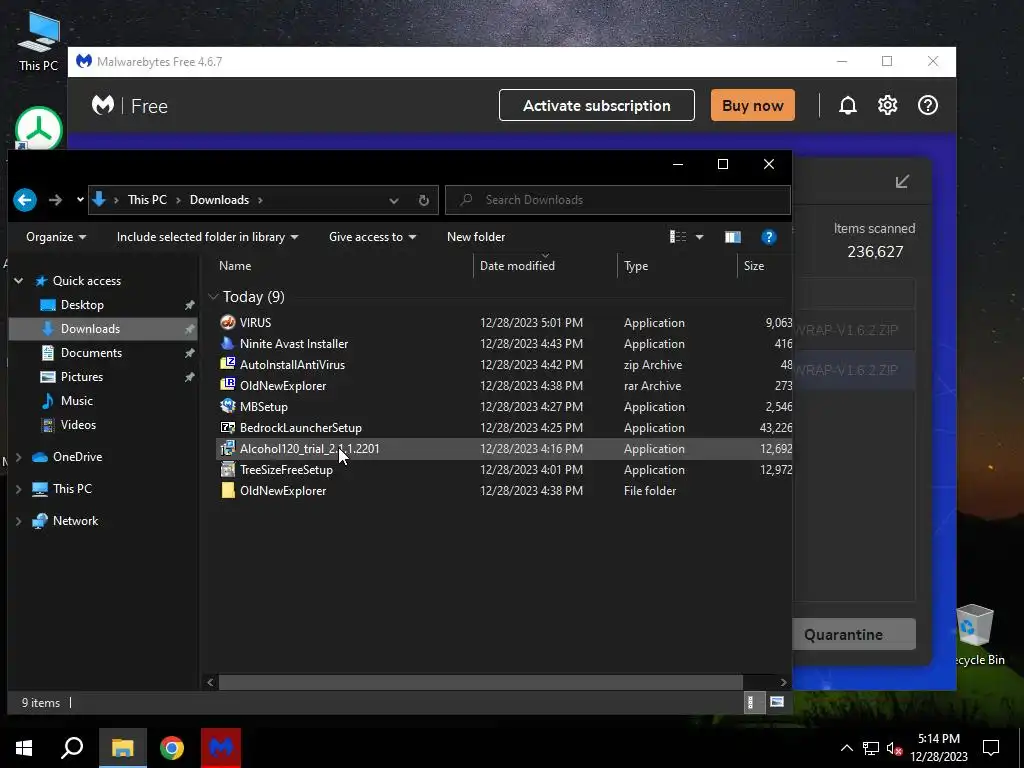Click Activate subscription button
The image size is (1024, 768).
pyautogui.click(x=597, y=105)
